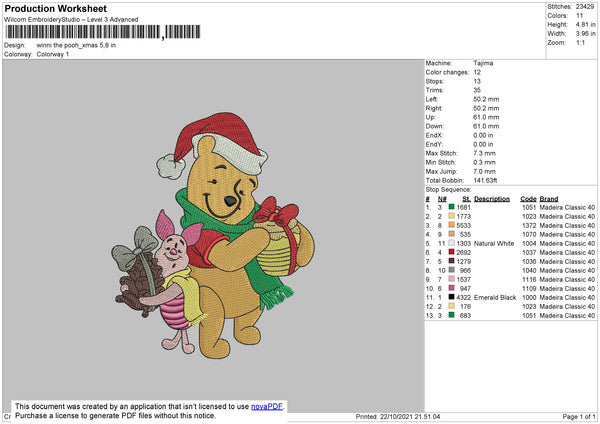Image resolution: width=600 pixels, height=424 pixels.
Task: Click the Machine value 'Tajima'
Action: point(483,63)
